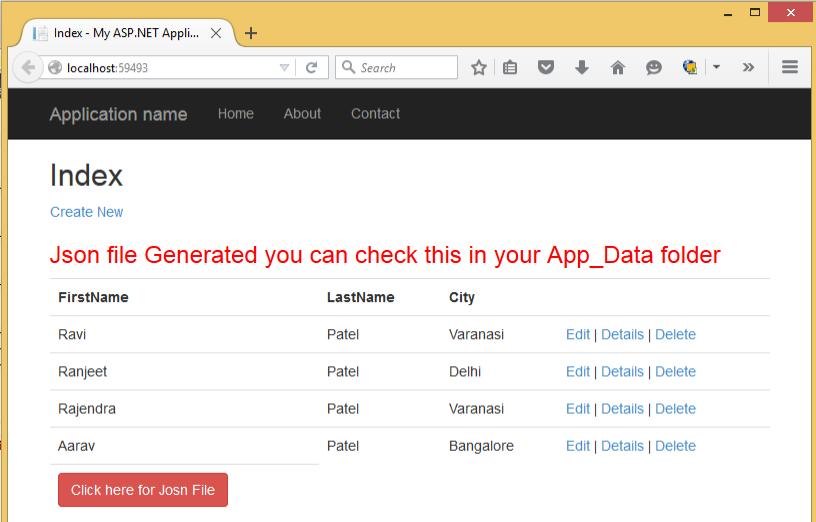The height and width of the screenshot is (522, 816).
Task: Click the chat smiley icon in toolbar
Action: click(x=654, y=67)
